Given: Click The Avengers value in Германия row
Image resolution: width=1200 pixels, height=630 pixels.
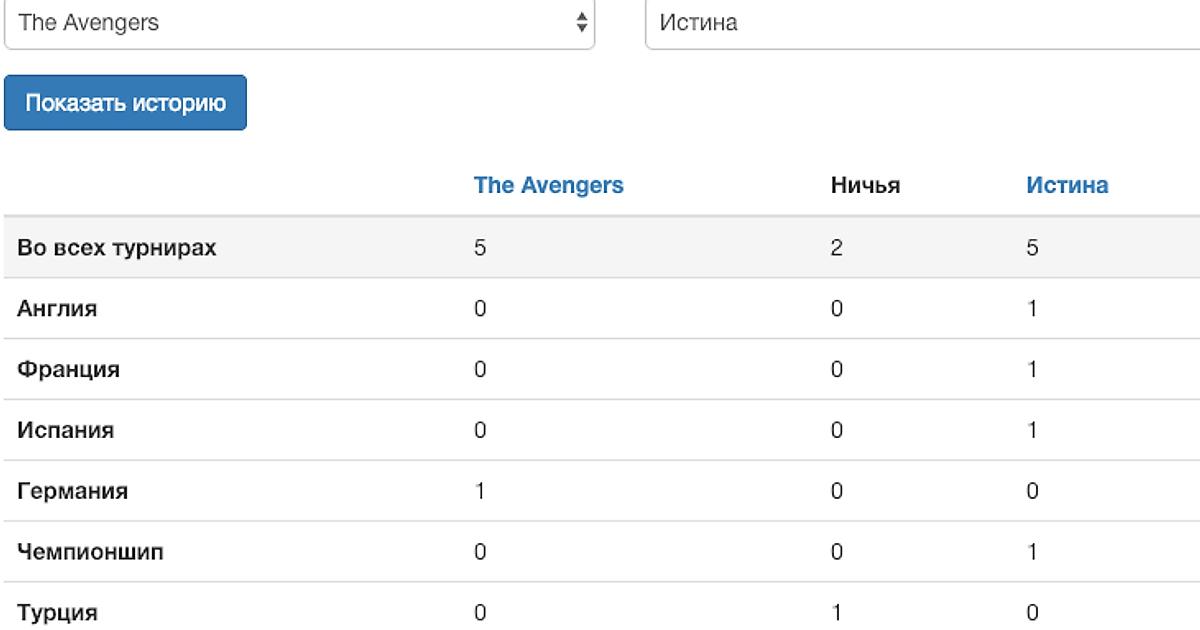Looking at the screenshot, I should (x=480, y=492).
